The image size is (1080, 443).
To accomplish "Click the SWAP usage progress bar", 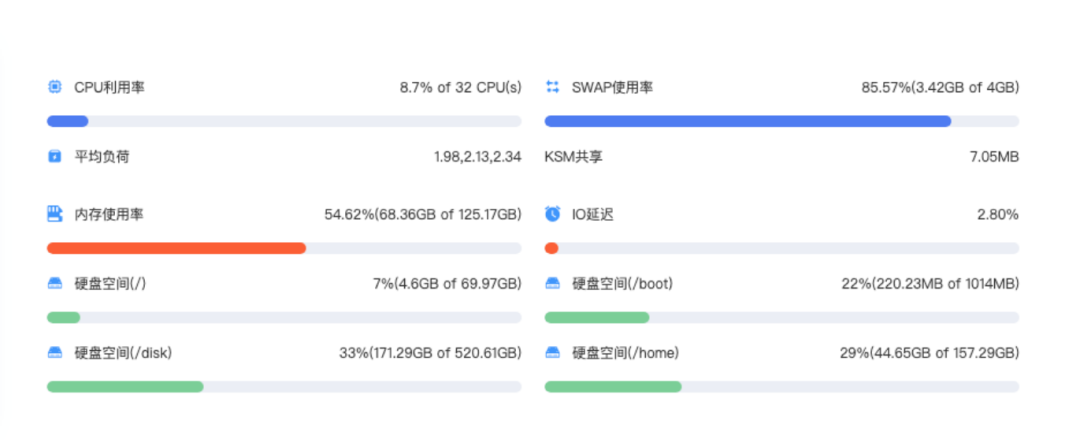I will pos(747,121).
